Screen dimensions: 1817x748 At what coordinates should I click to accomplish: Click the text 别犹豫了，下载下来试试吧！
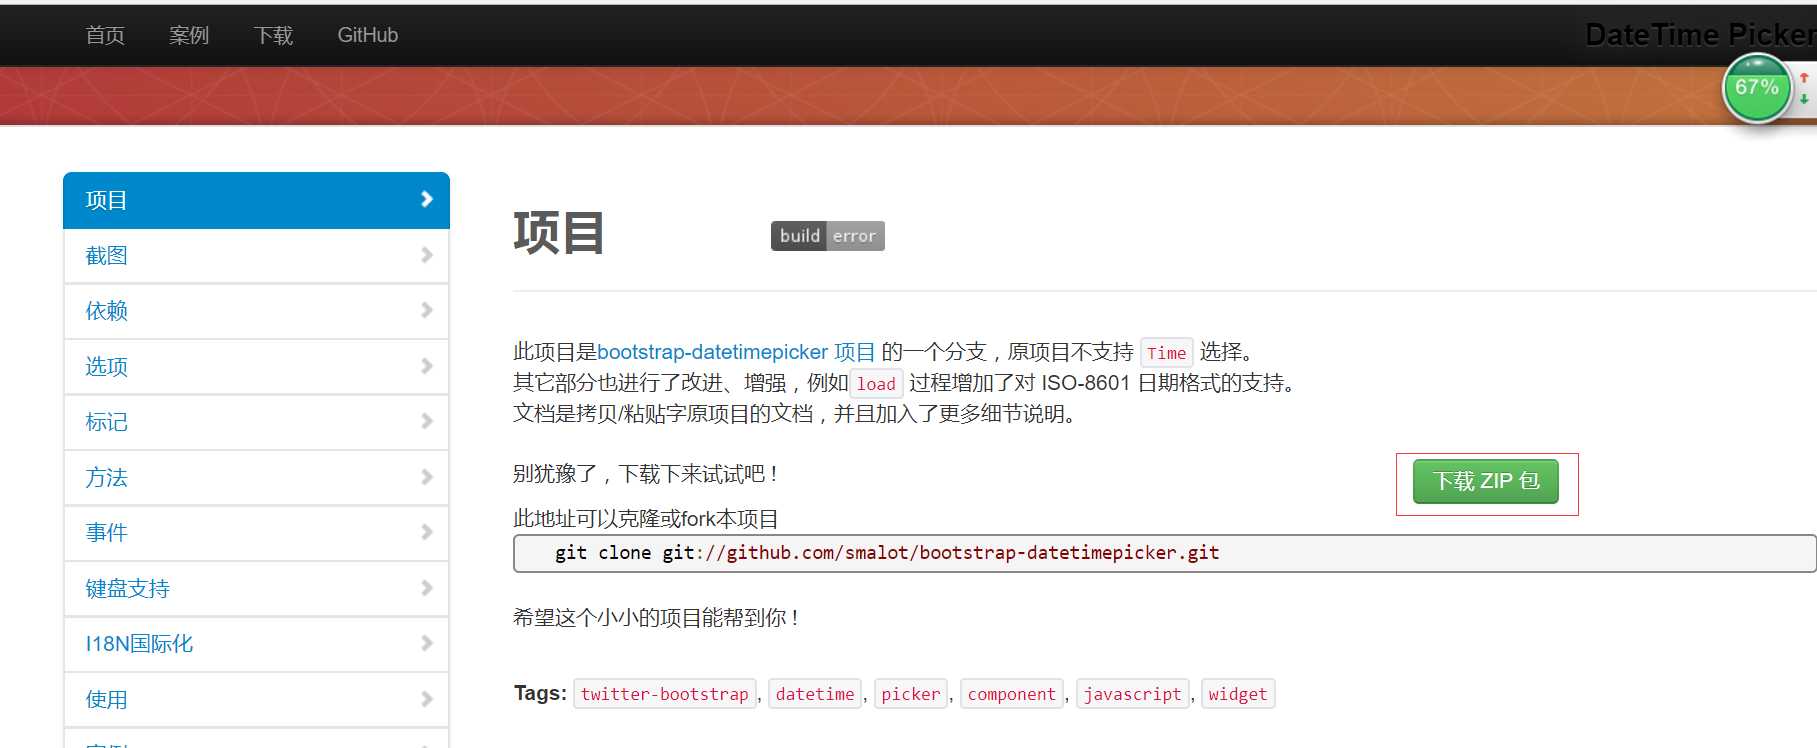click(x=648, y=474)
